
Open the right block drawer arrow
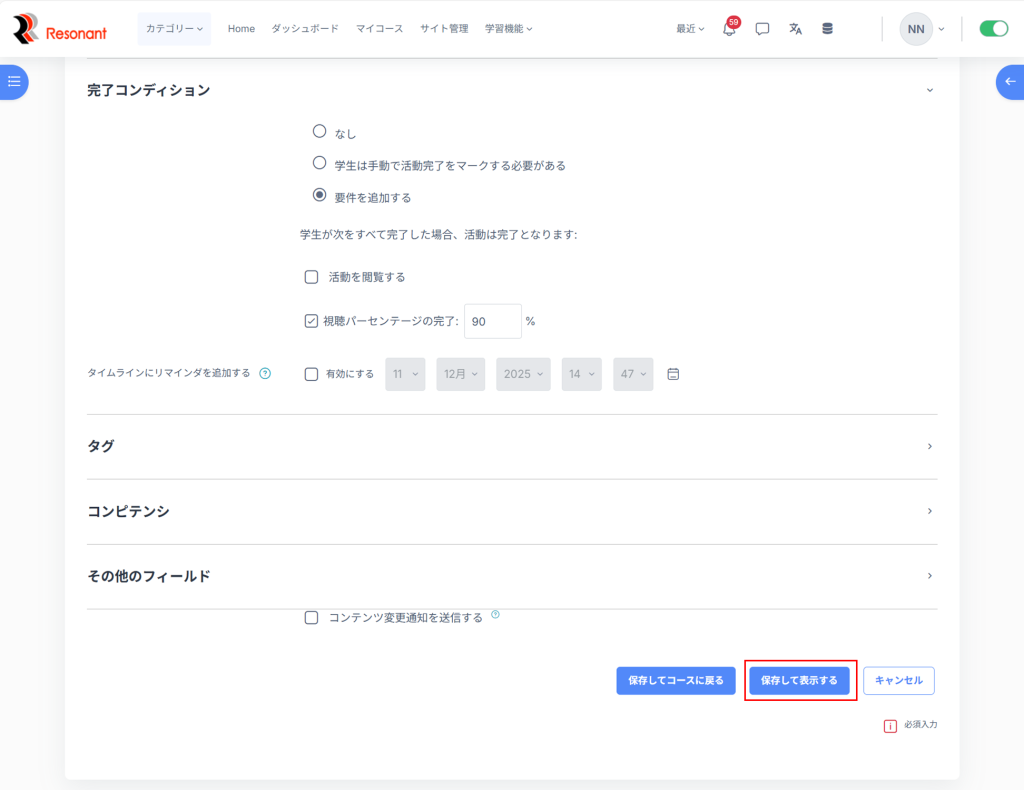pos(1009,81)
